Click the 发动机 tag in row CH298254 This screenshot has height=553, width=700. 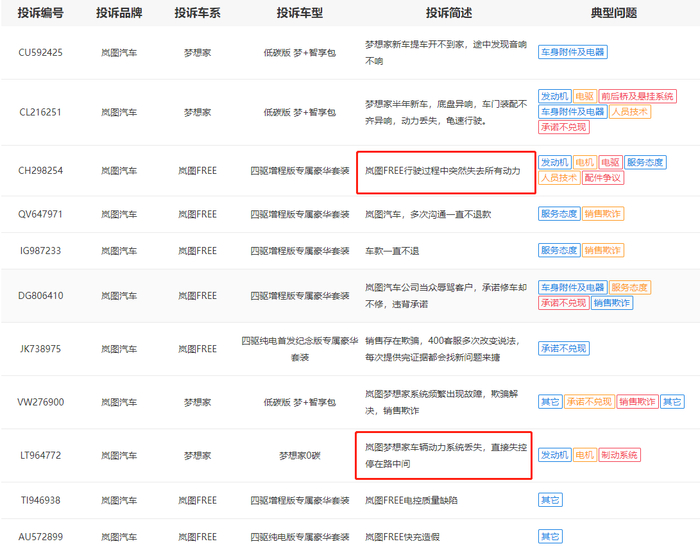pyautogui.click(x=554, y=162)
